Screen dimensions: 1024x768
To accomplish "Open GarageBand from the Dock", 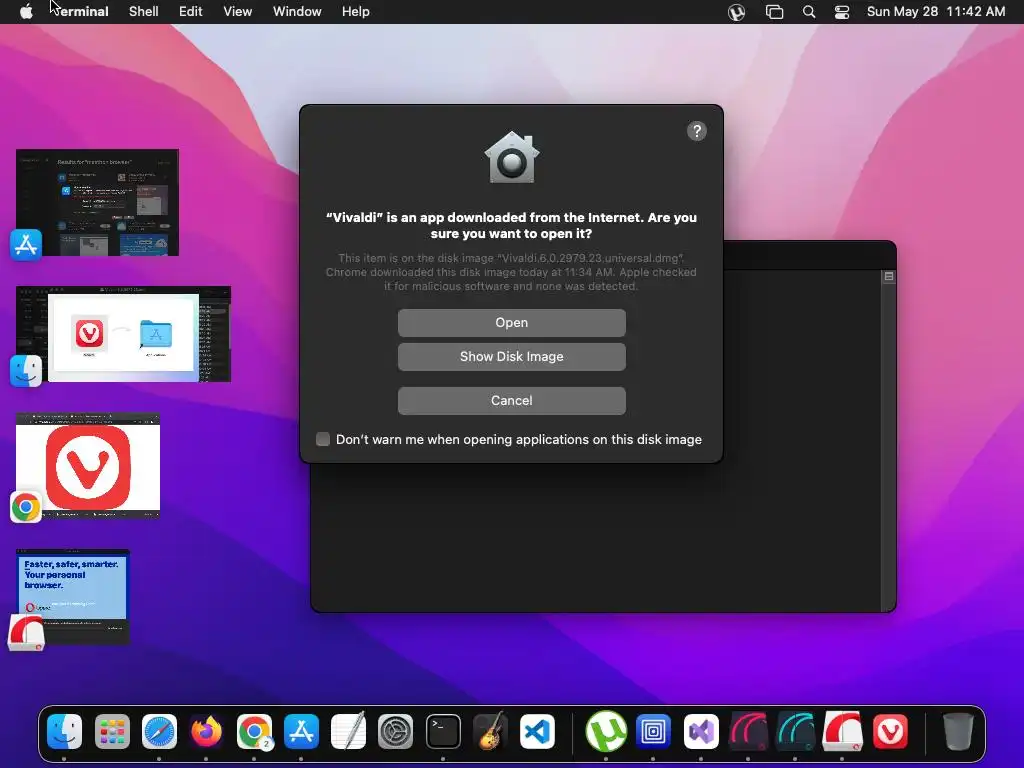I will pyautogui.click(x=490, y=731).
